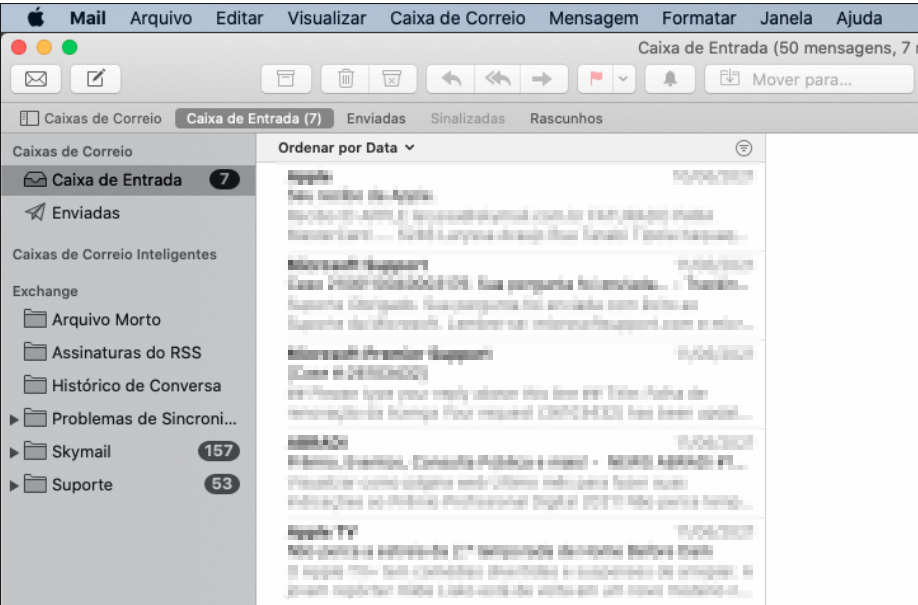This screenshot has height=605, width=918.
Task: Open the Formatar menu
Action: pos(699,18)
